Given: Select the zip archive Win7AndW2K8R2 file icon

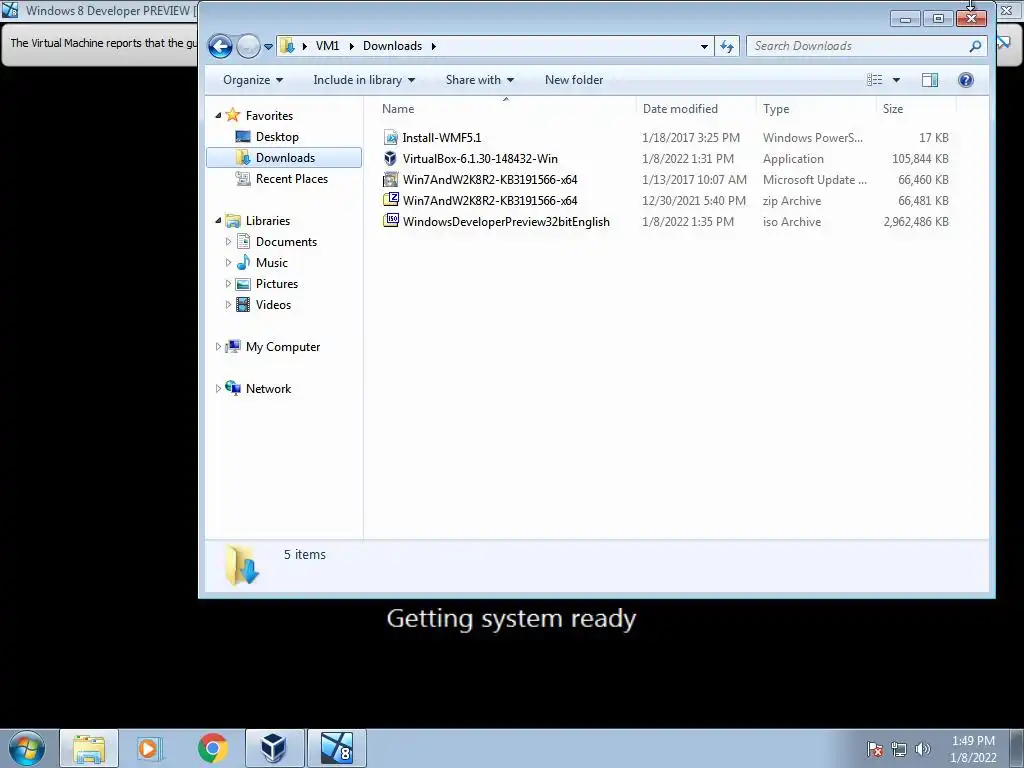Looking at the screenshot, I should [391, 200].
